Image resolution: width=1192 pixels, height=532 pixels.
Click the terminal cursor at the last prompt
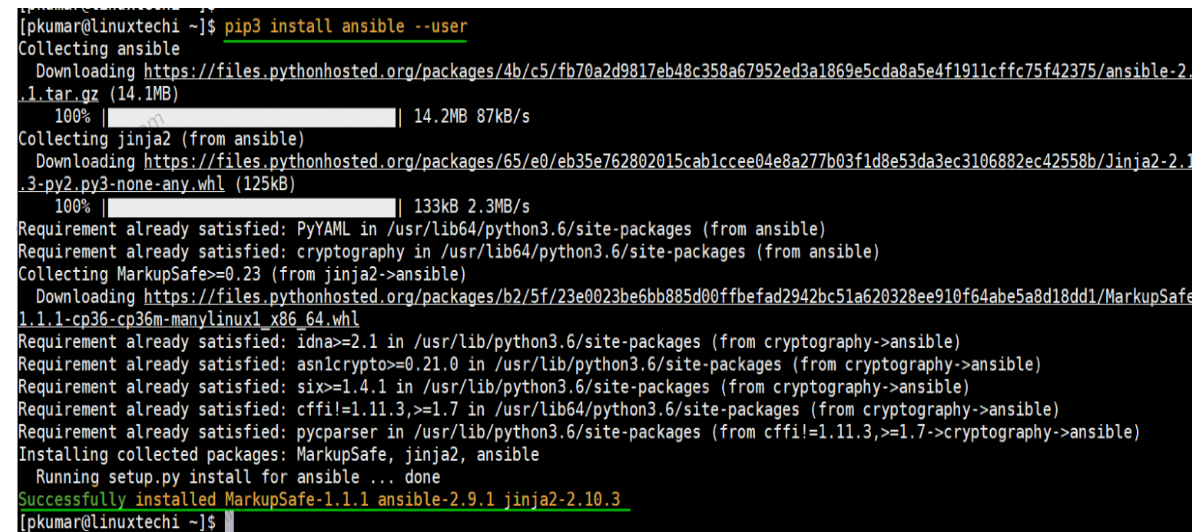[229, 522]
